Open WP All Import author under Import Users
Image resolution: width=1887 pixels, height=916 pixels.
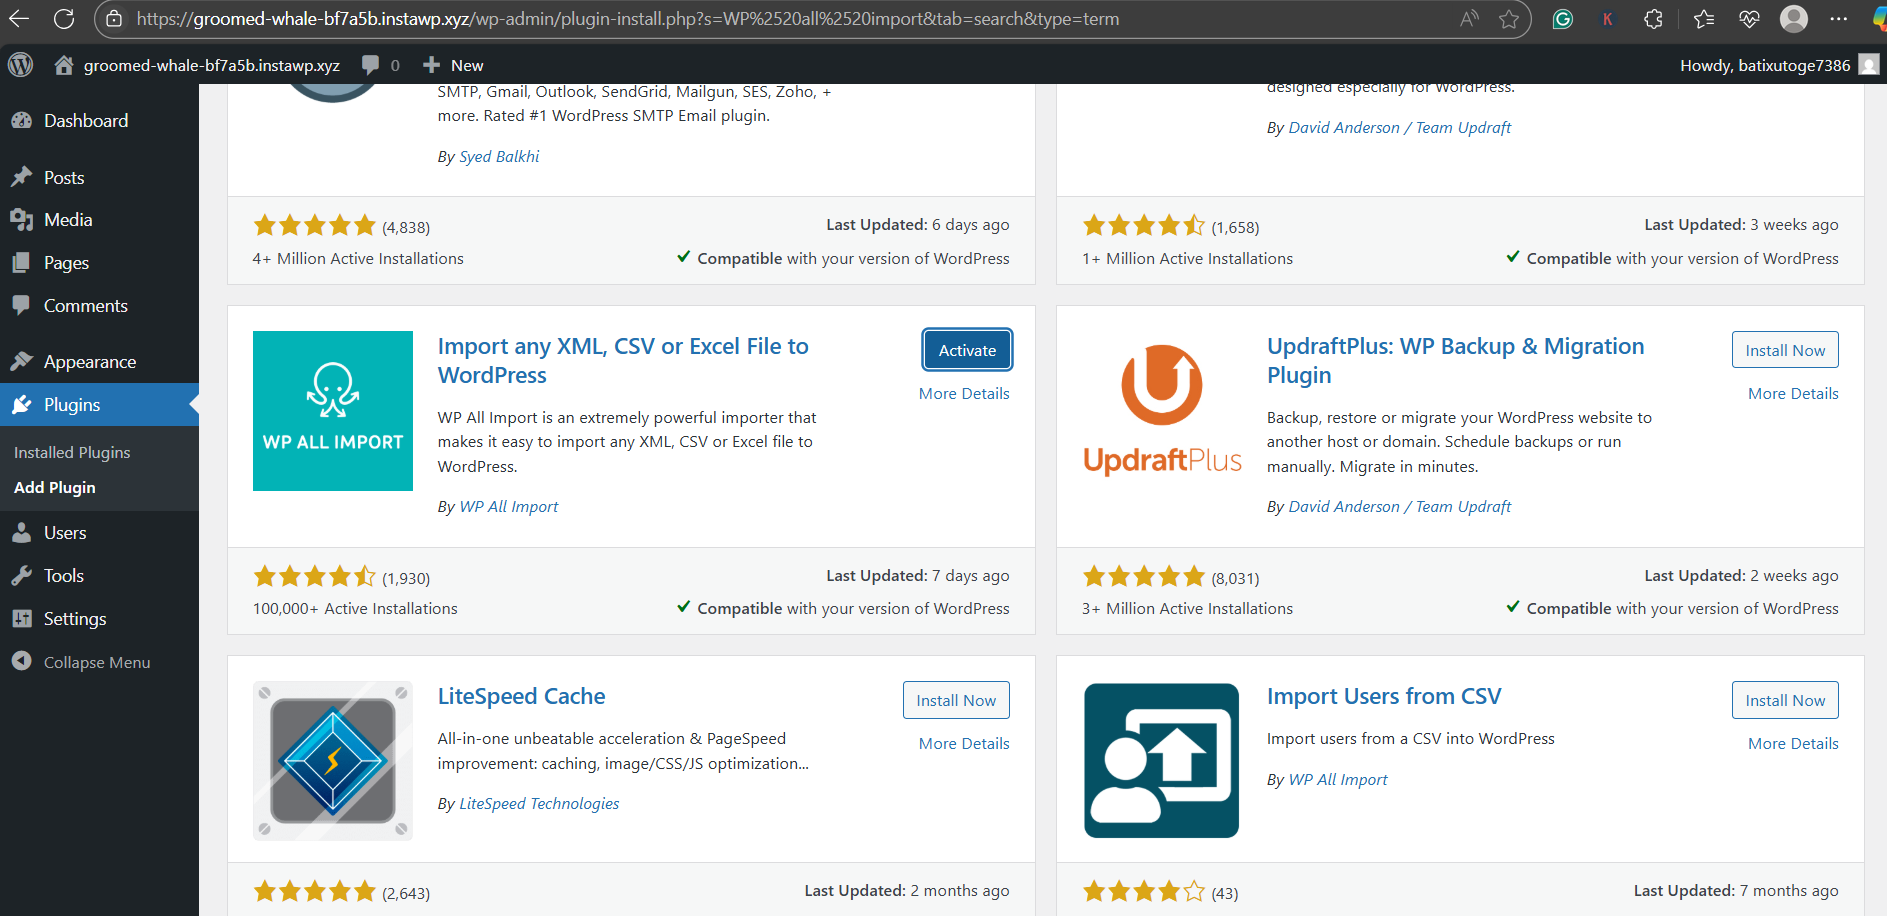(1338, 780)
